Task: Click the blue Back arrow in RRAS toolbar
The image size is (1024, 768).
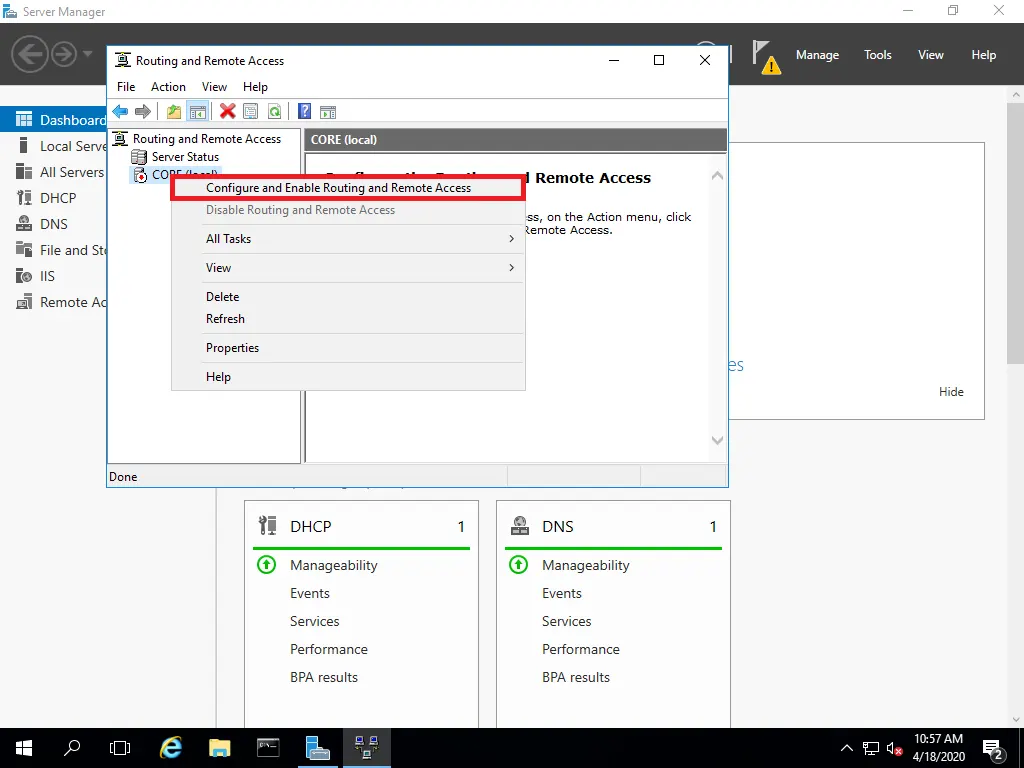Action: coord(120,112)
